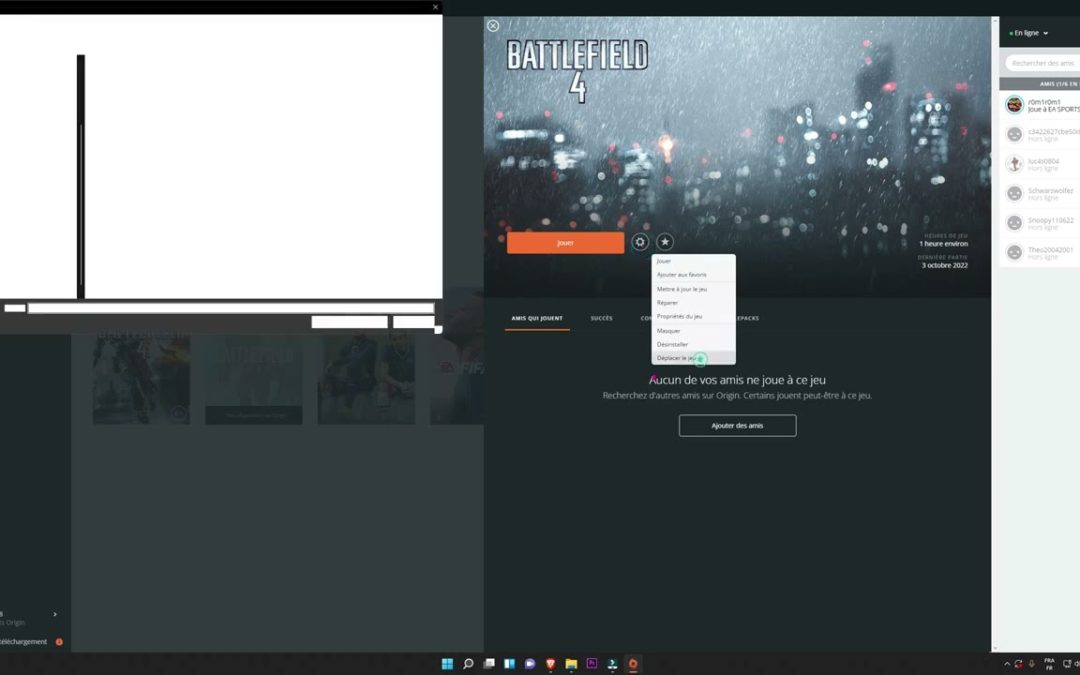Select friend Theo20042001 in the list
Image resolution: width=1080 pixels, height=675 pixels.
[x=1039, y=253]
